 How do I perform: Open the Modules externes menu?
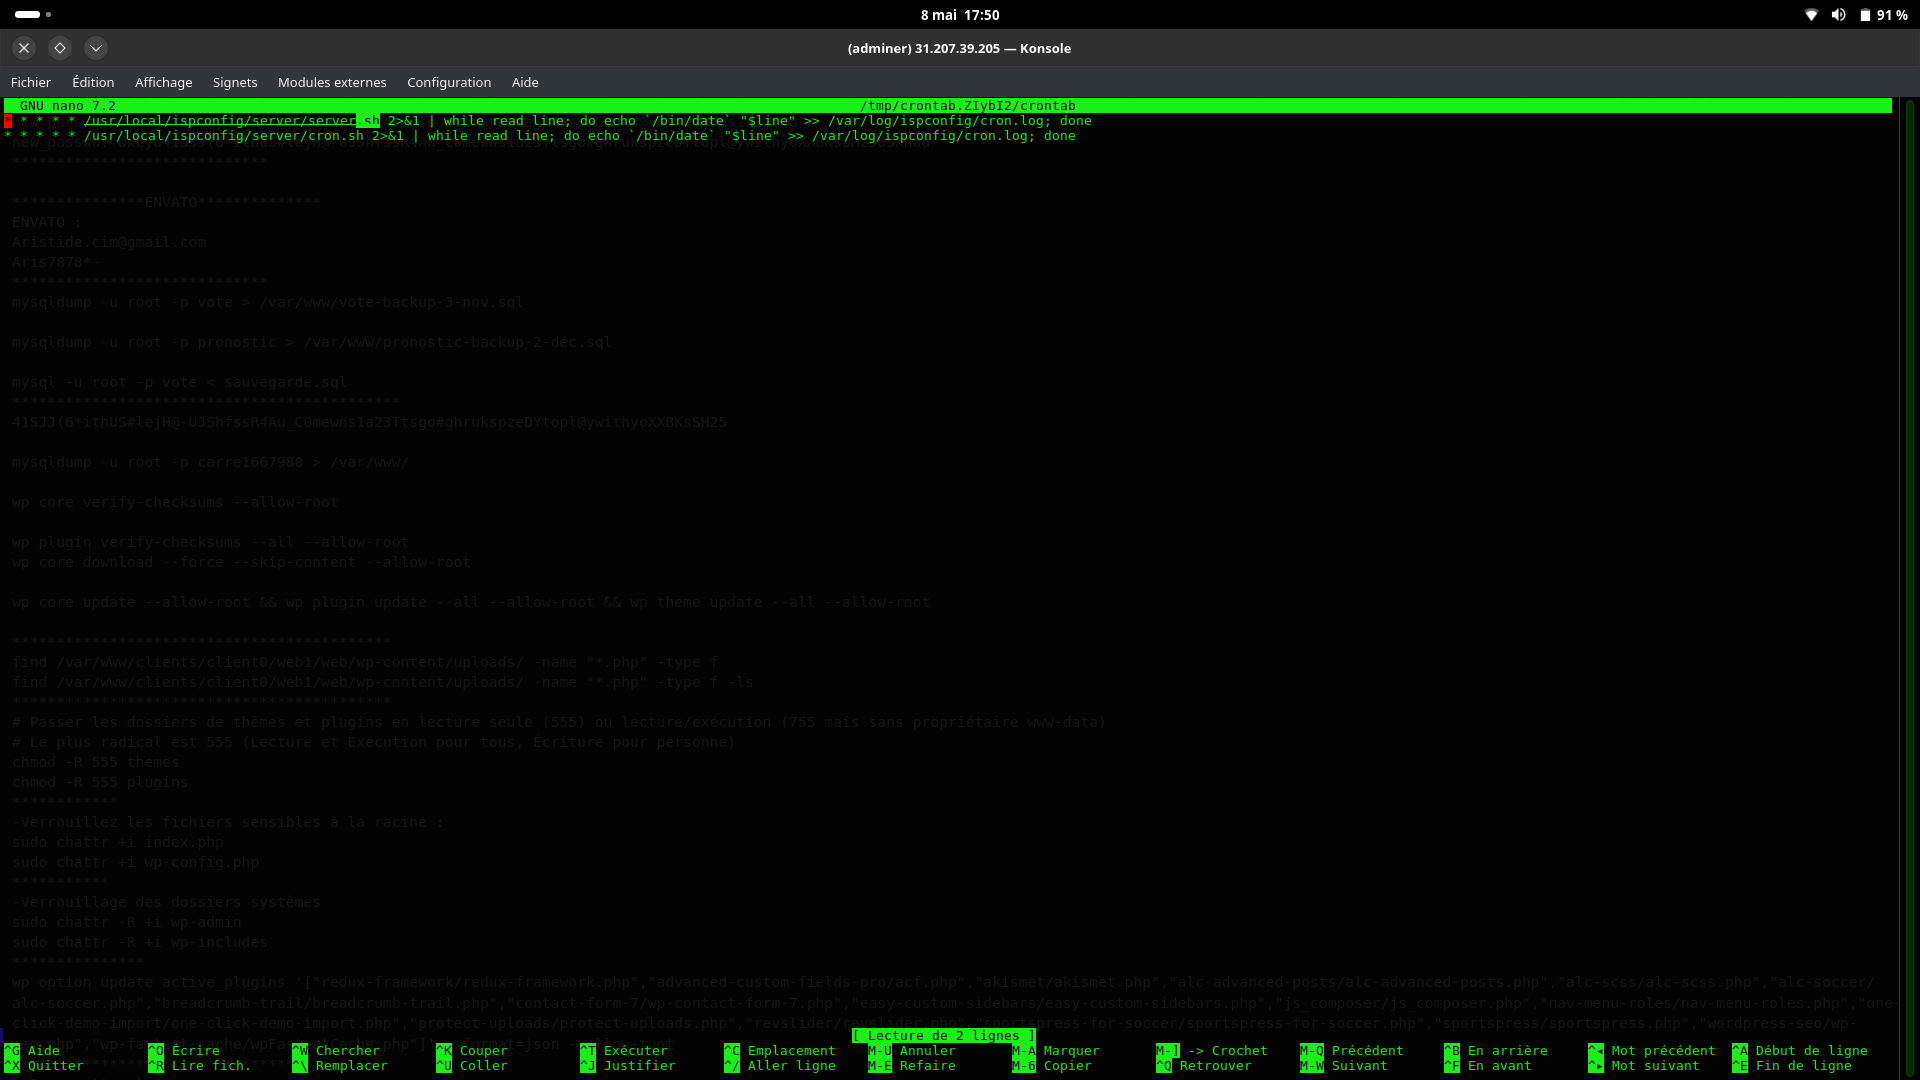click(332, 82)
